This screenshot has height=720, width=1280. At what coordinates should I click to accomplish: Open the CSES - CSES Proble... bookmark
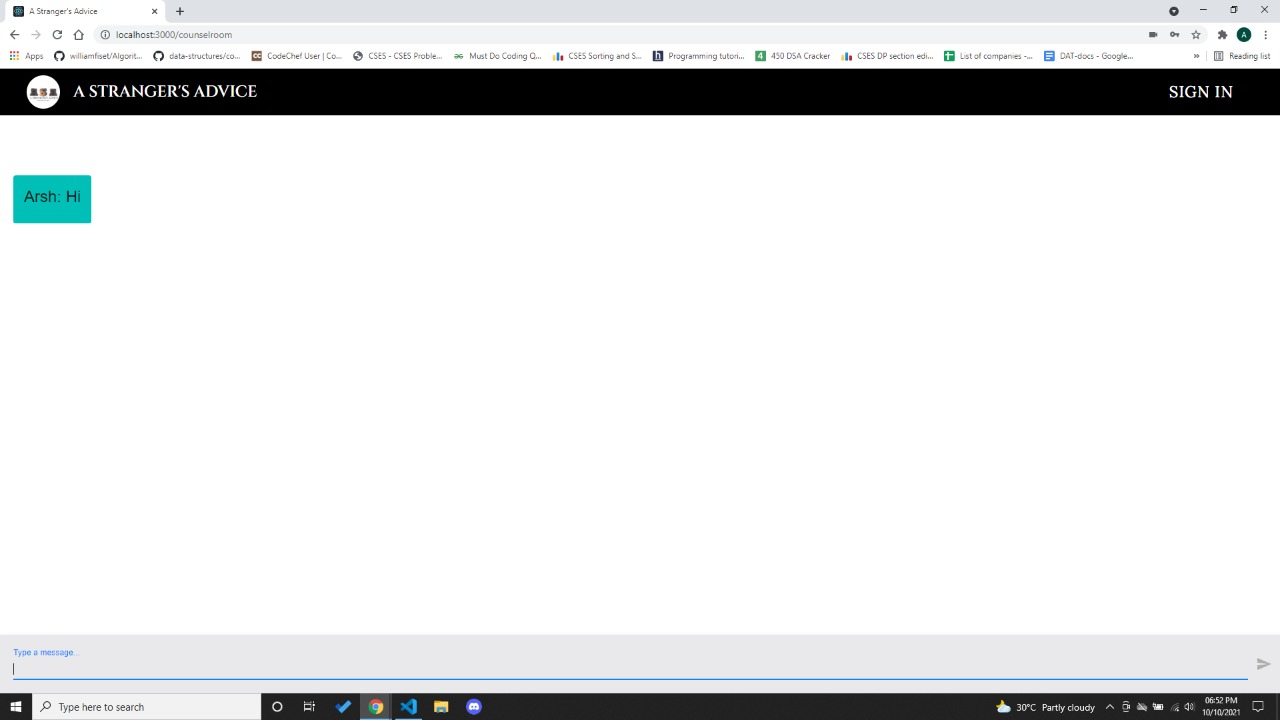397,56
